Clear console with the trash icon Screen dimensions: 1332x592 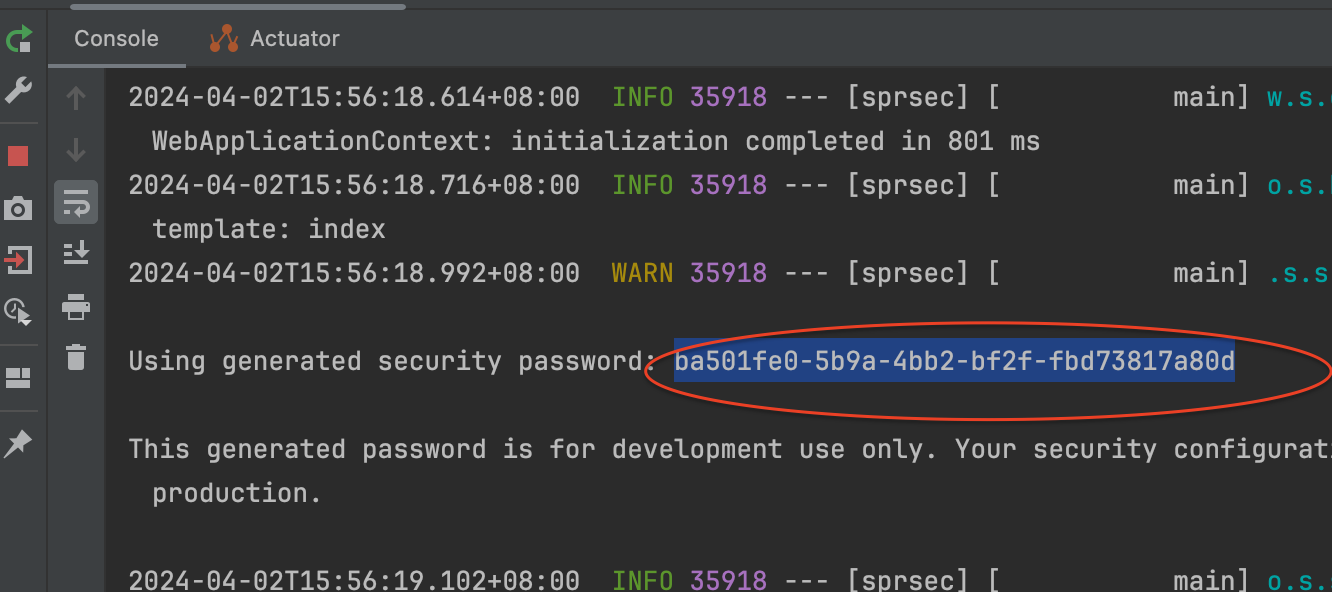(76, 357)
